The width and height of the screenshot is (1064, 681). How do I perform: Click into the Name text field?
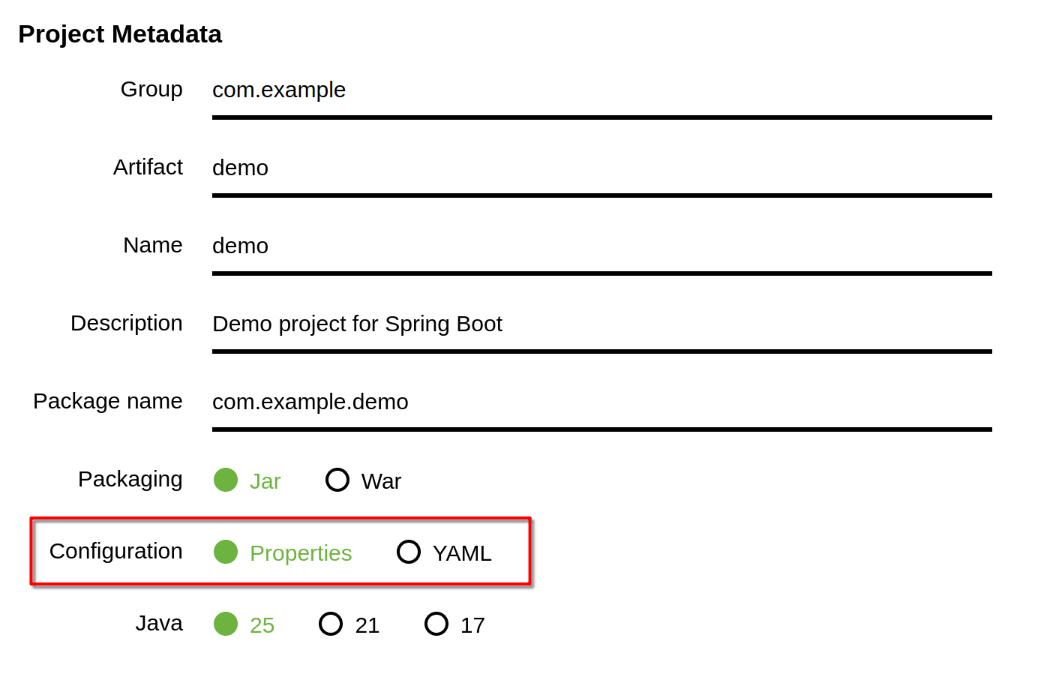pyautogui.click(x=600, y=247)
